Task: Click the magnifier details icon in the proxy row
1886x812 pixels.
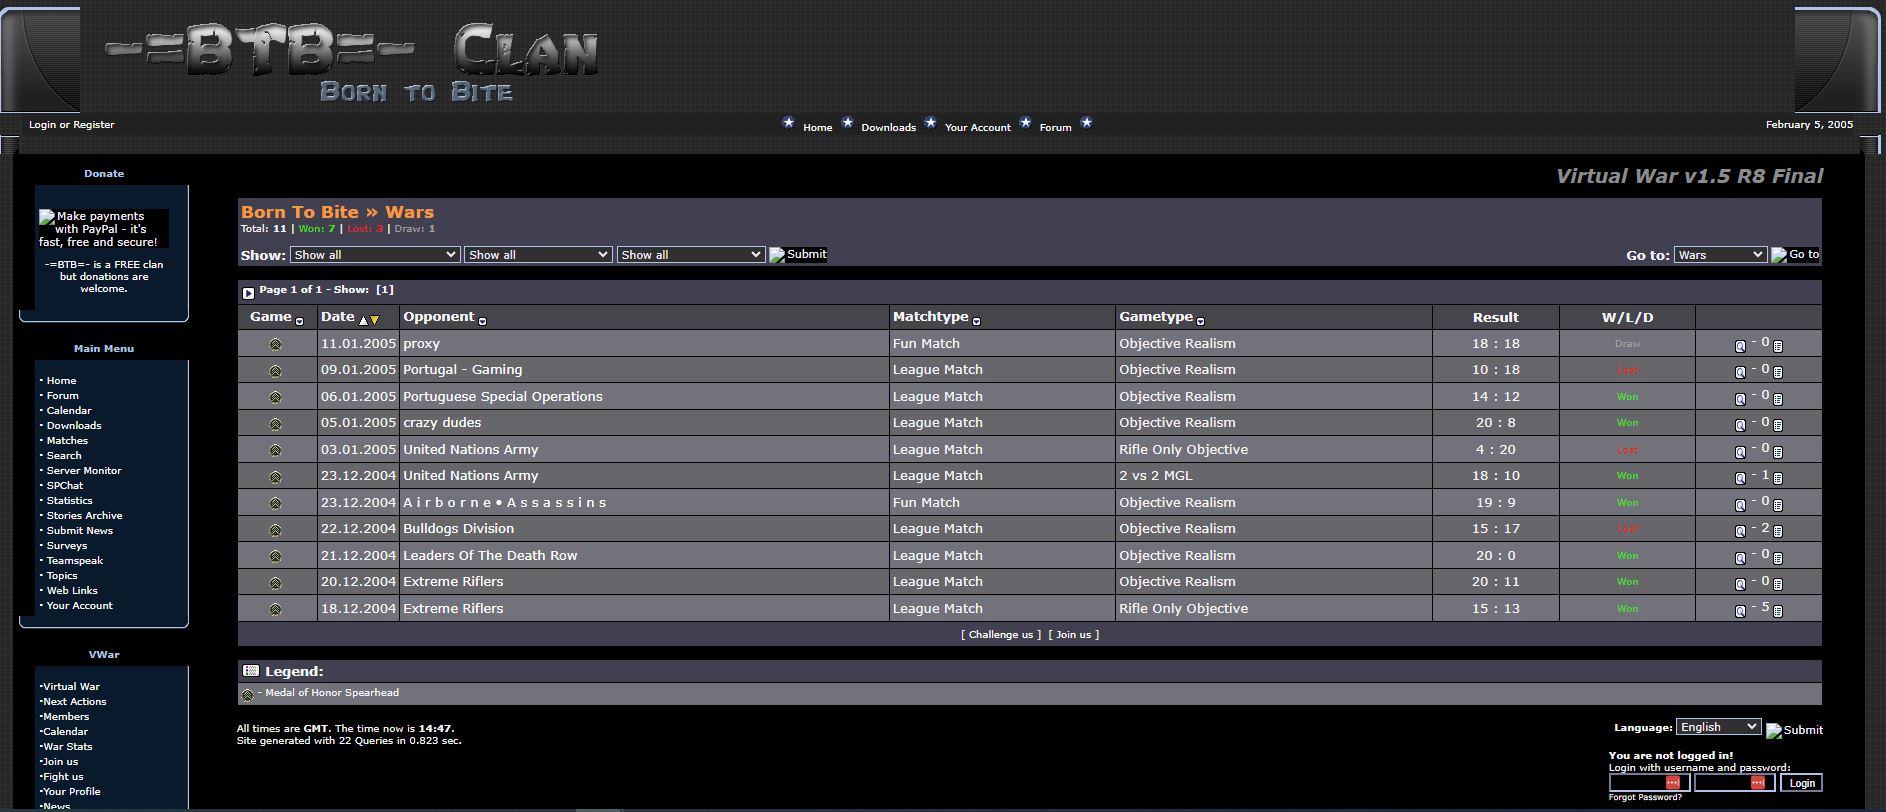Action: click(1740, 346)
